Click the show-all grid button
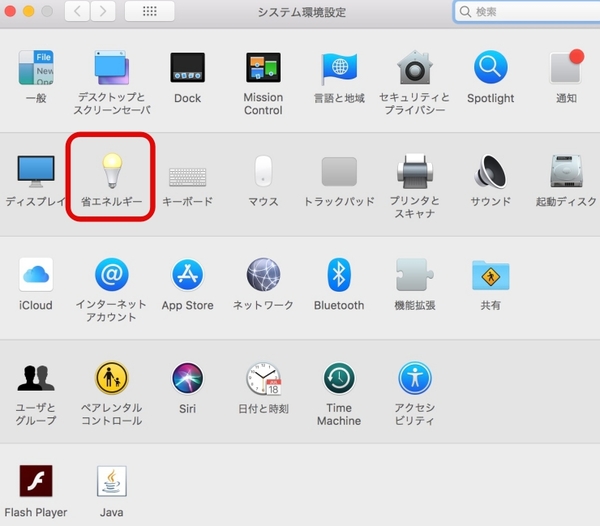Viewport: 600px width, 526px height. (150, 11)
